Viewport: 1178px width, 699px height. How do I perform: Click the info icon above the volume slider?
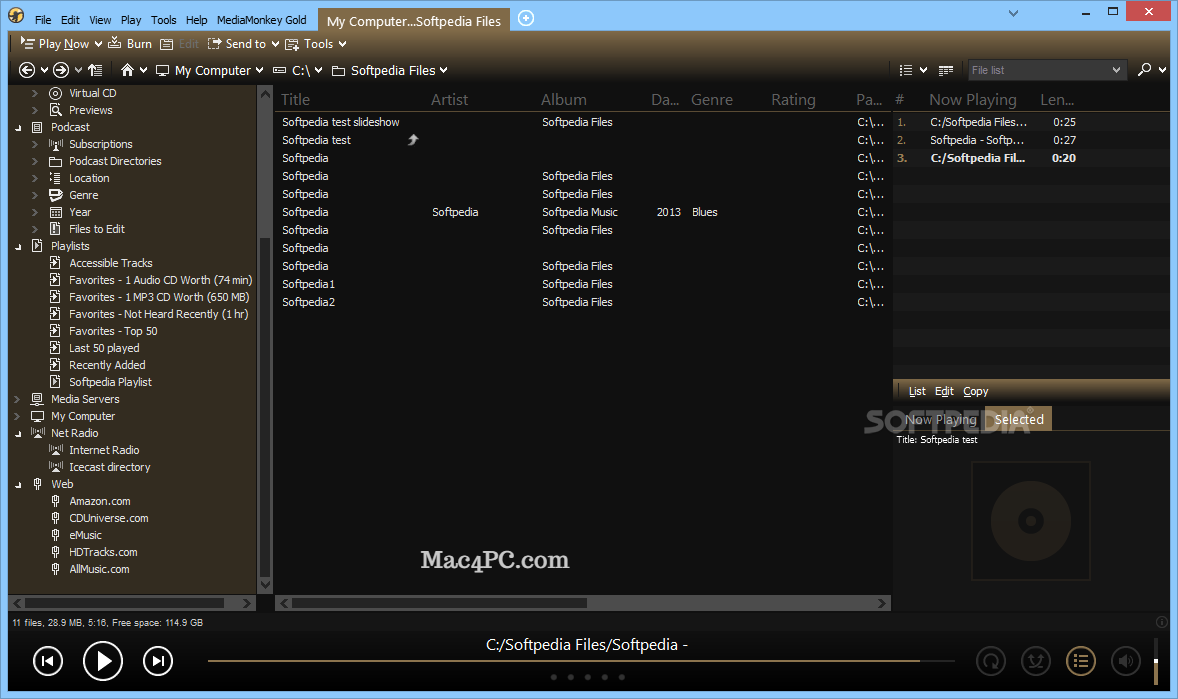[x=1161, y=622]
